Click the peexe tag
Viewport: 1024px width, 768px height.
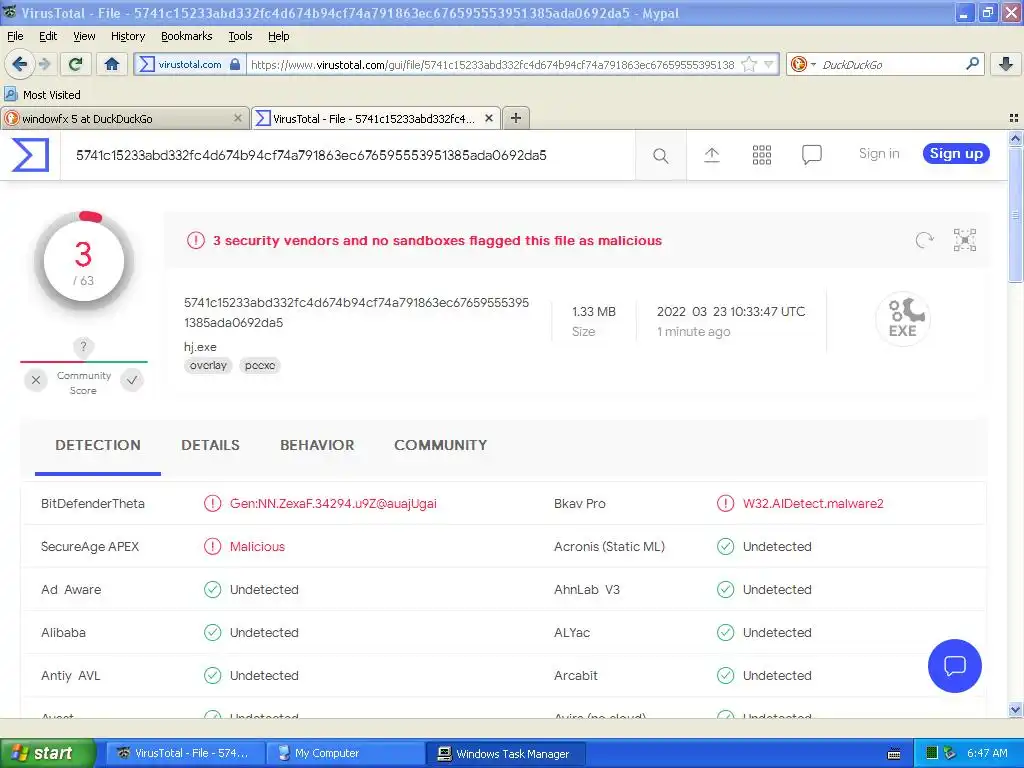[260, 365]
